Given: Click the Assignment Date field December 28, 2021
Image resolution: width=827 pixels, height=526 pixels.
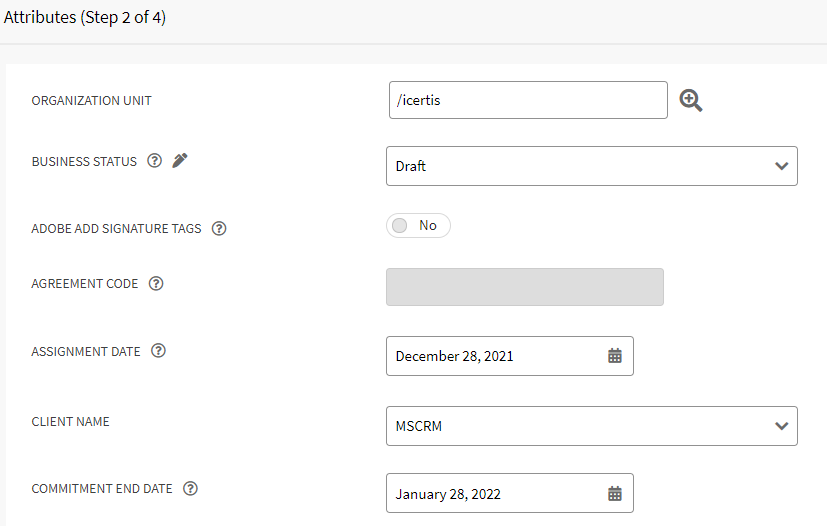Looking at the screenshot, I should (495, 356).
